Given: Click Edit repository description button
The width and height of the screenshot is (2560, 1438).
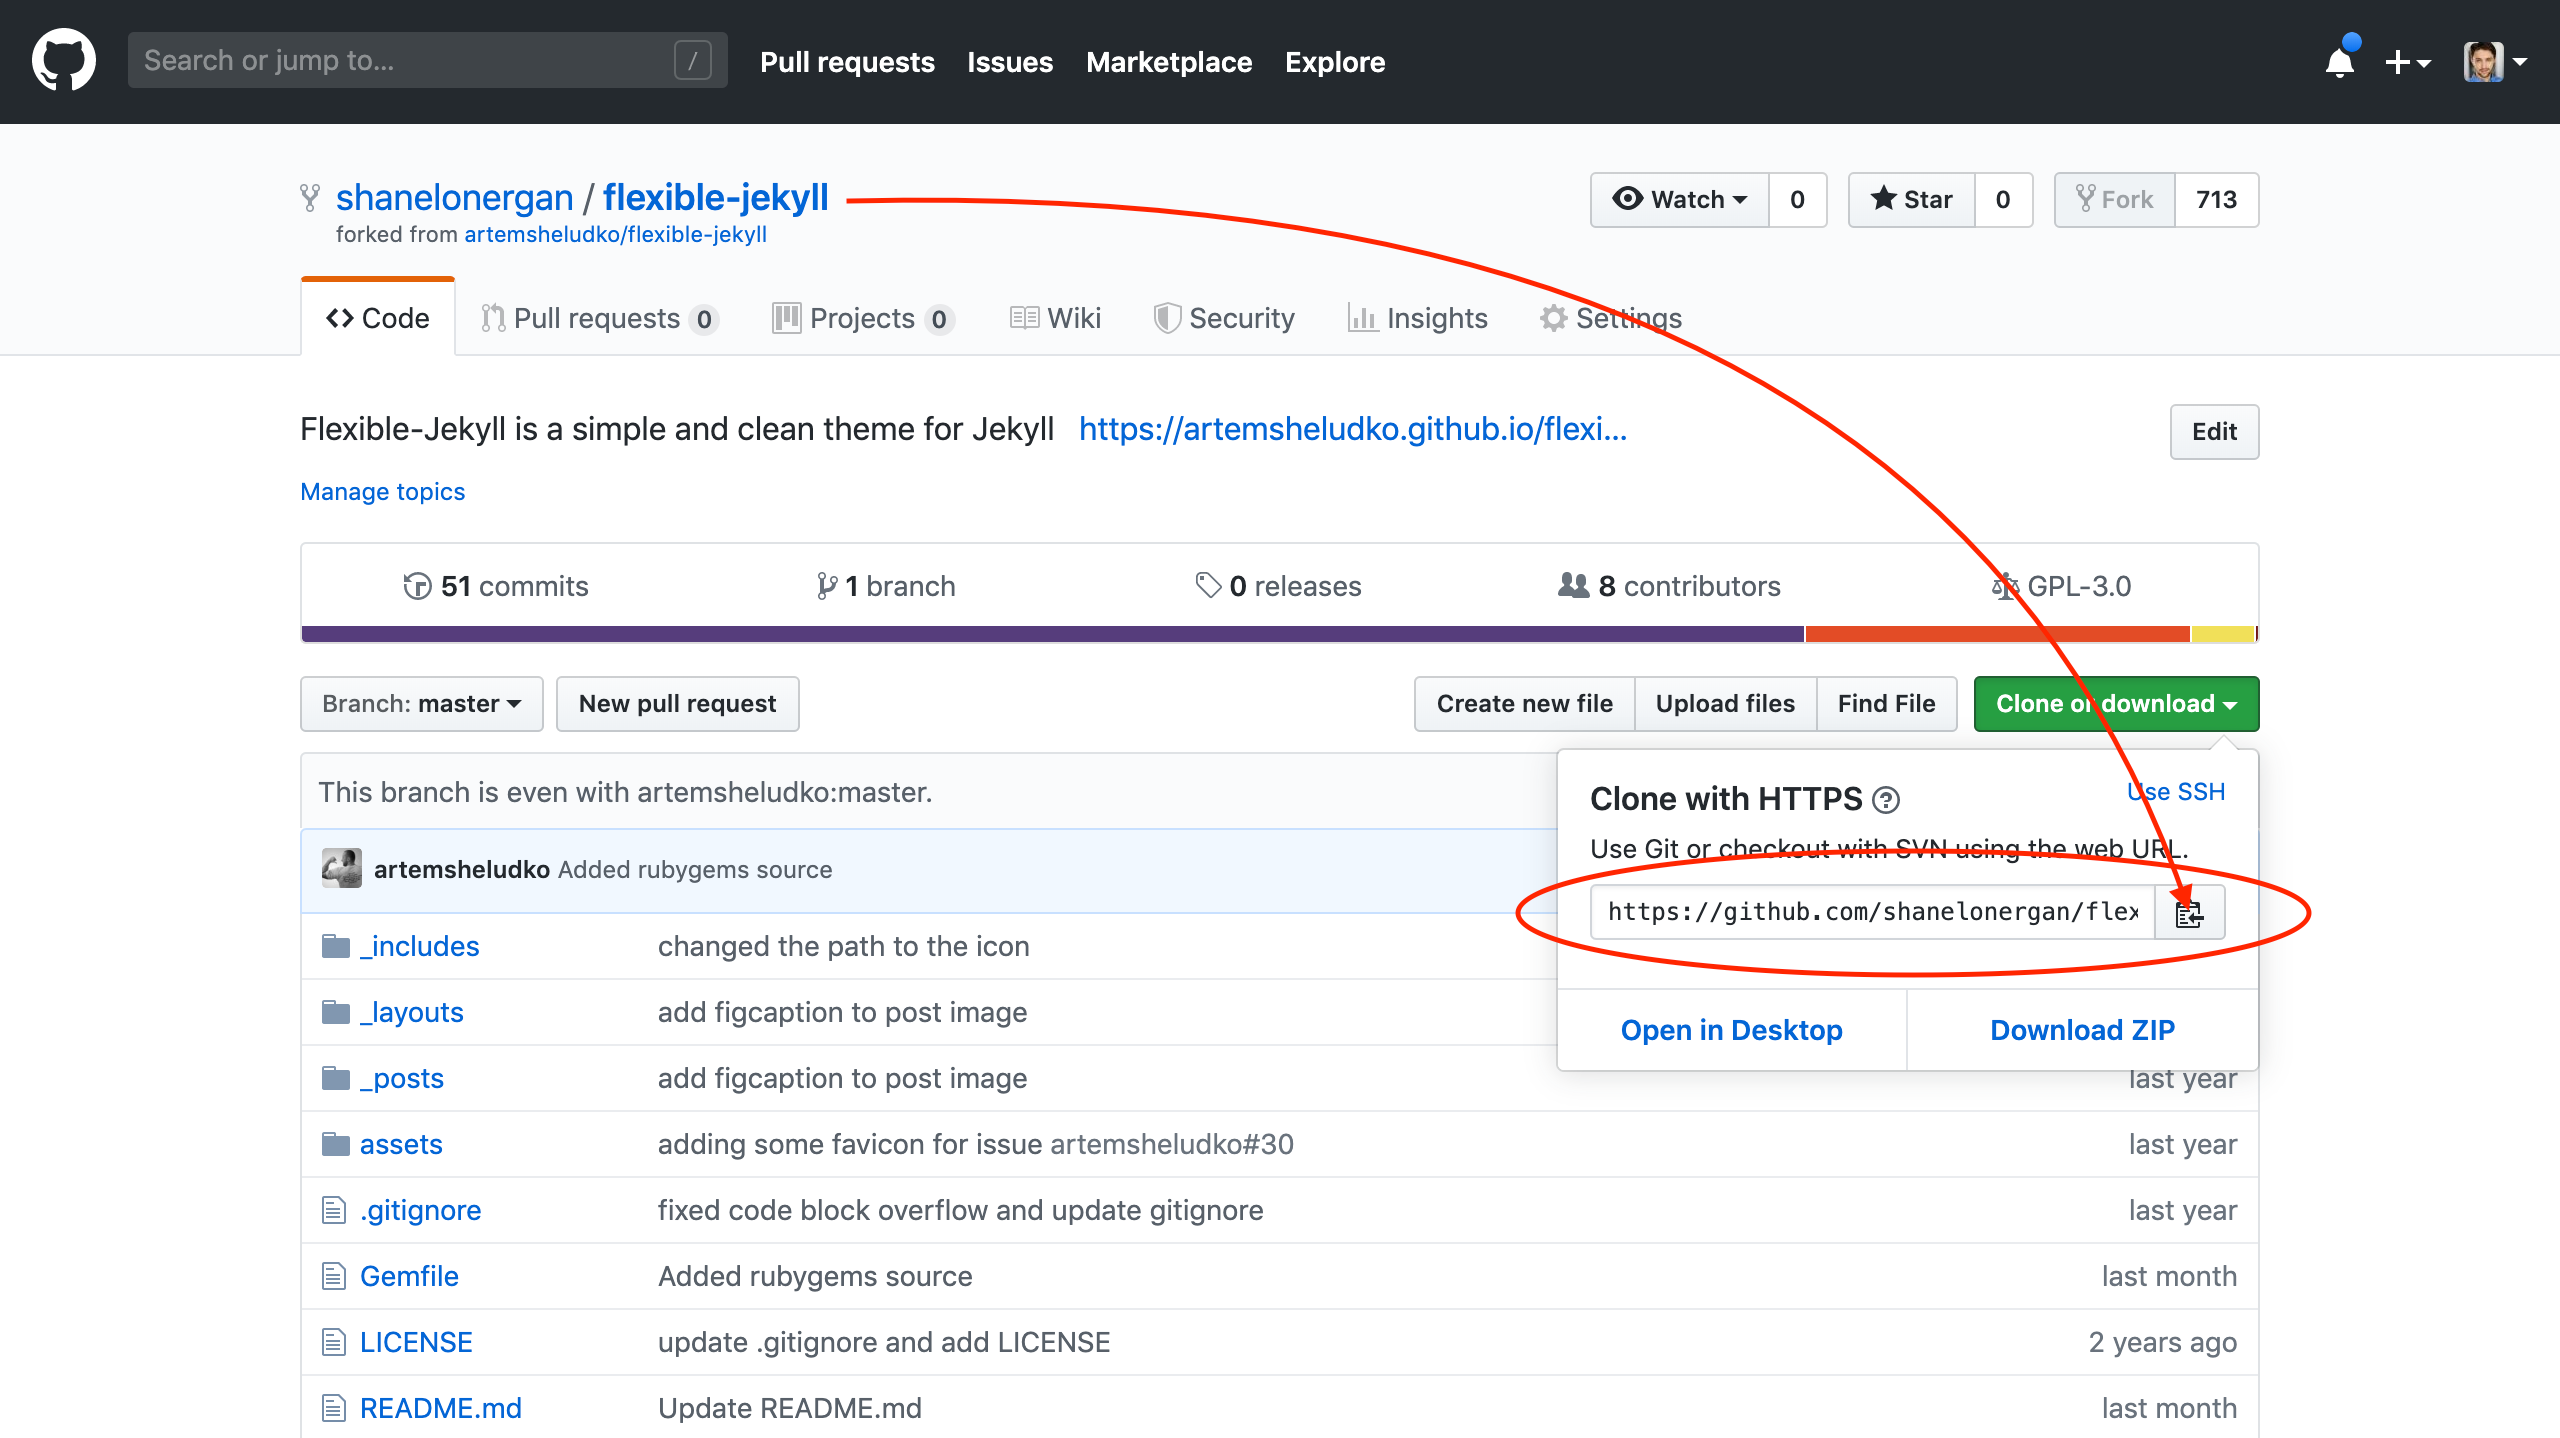Looking at the screenshot, I should click(x=2214, y=431).
